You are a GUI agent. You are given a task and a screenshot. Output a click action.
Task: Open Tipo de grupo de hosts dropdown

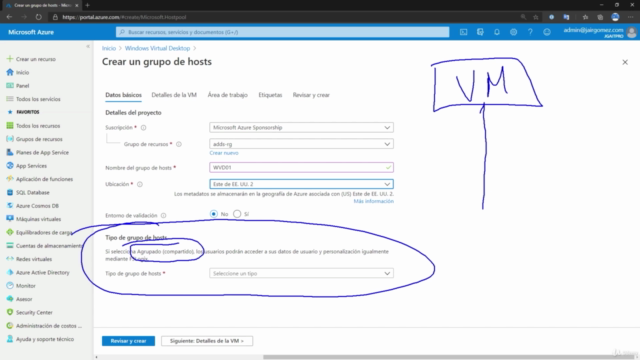(x=301, y=273)
